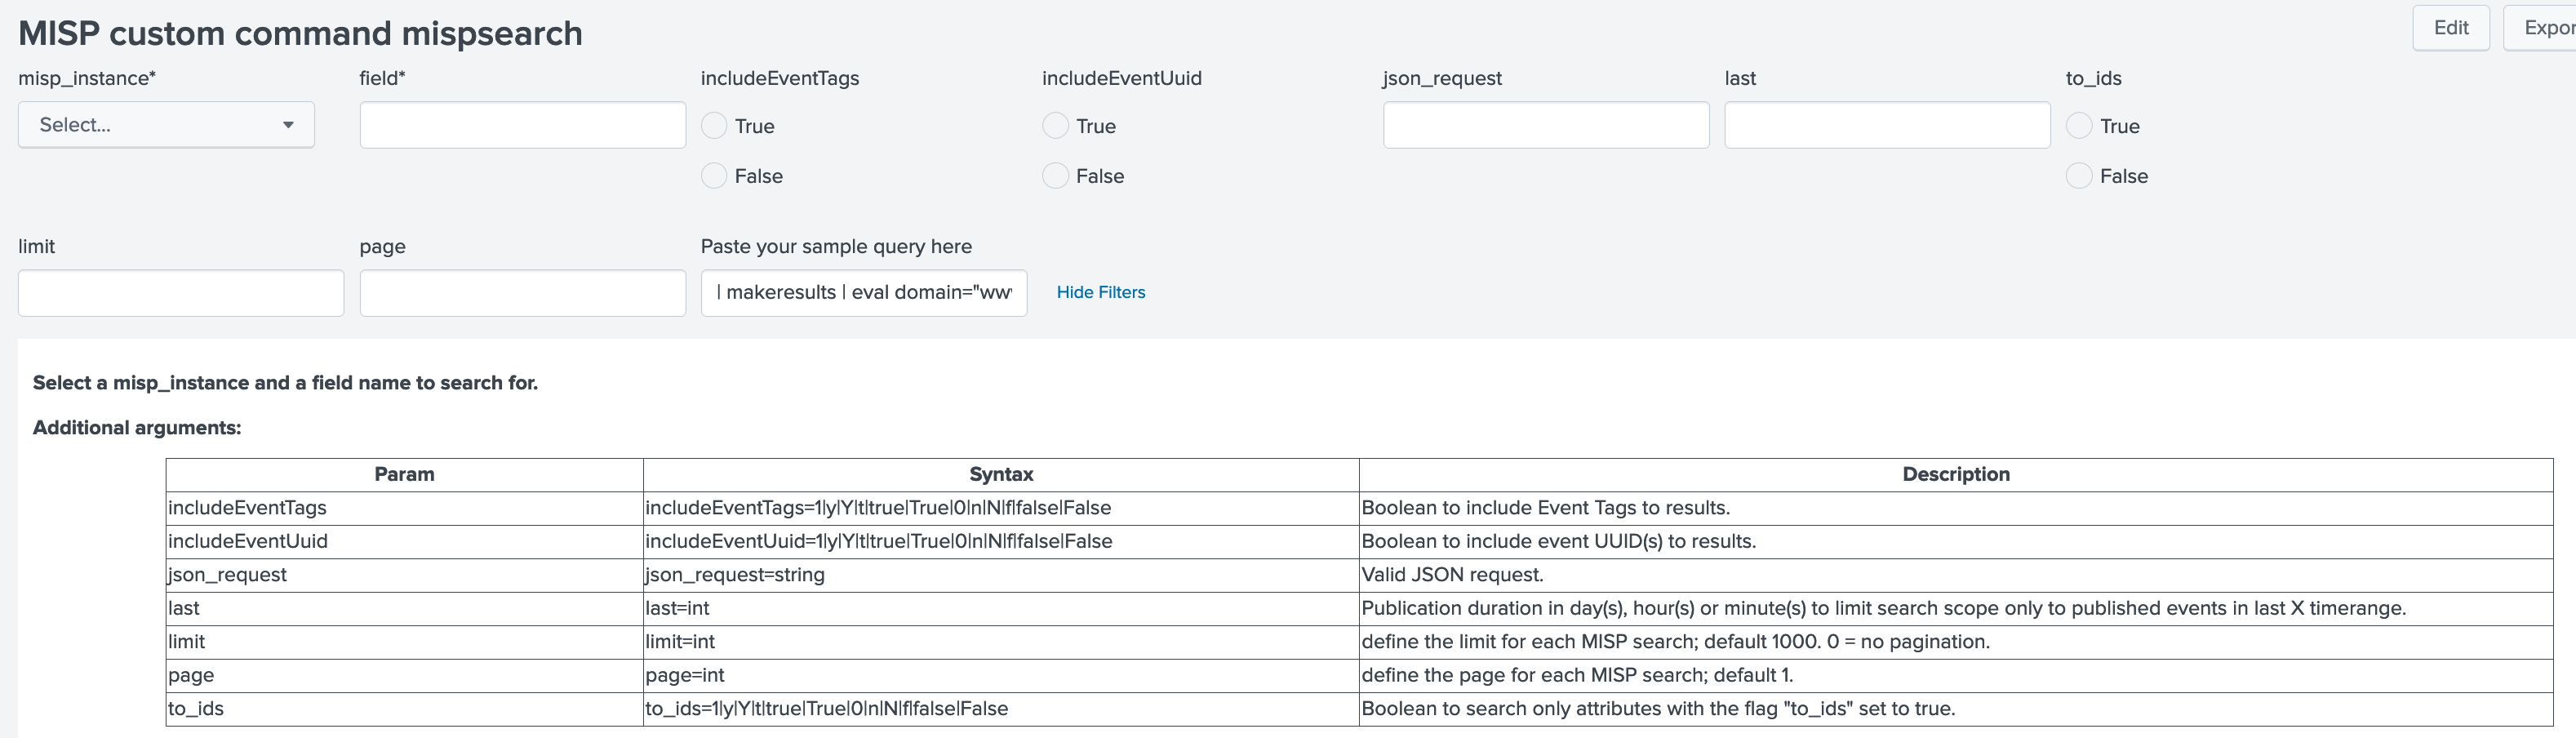Select False for includeEventTags
Viewport: 2576px width, 738px height.
pos(714,176)
